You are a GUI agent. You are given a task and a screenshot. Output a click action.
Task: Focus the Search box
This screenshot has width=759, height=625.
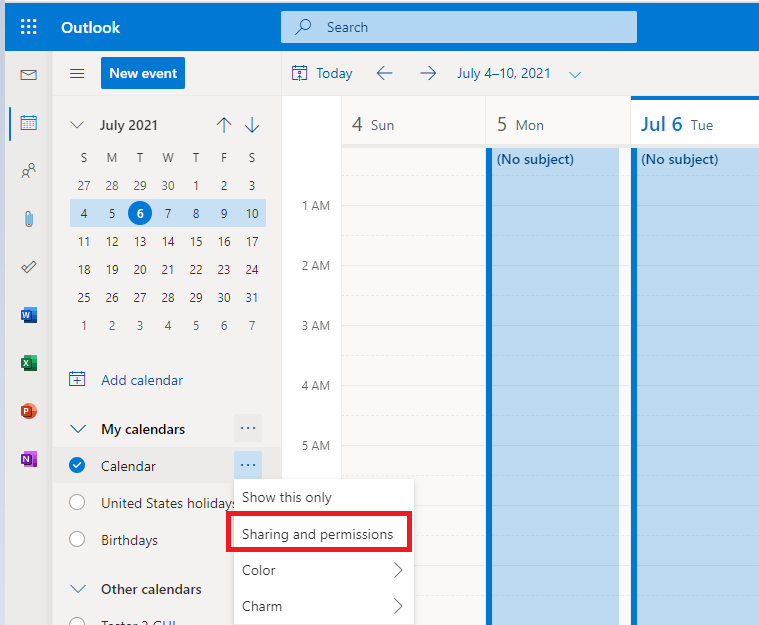click(458, 27)
